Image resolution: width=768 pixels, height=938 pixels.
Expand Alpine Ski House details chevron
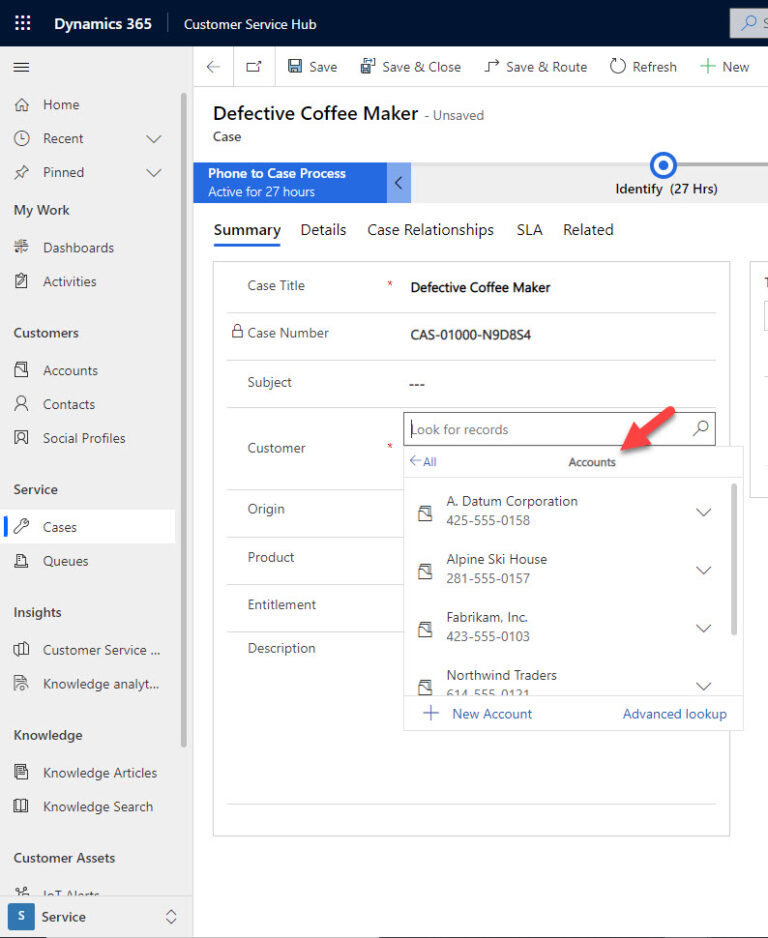point(703,570)
